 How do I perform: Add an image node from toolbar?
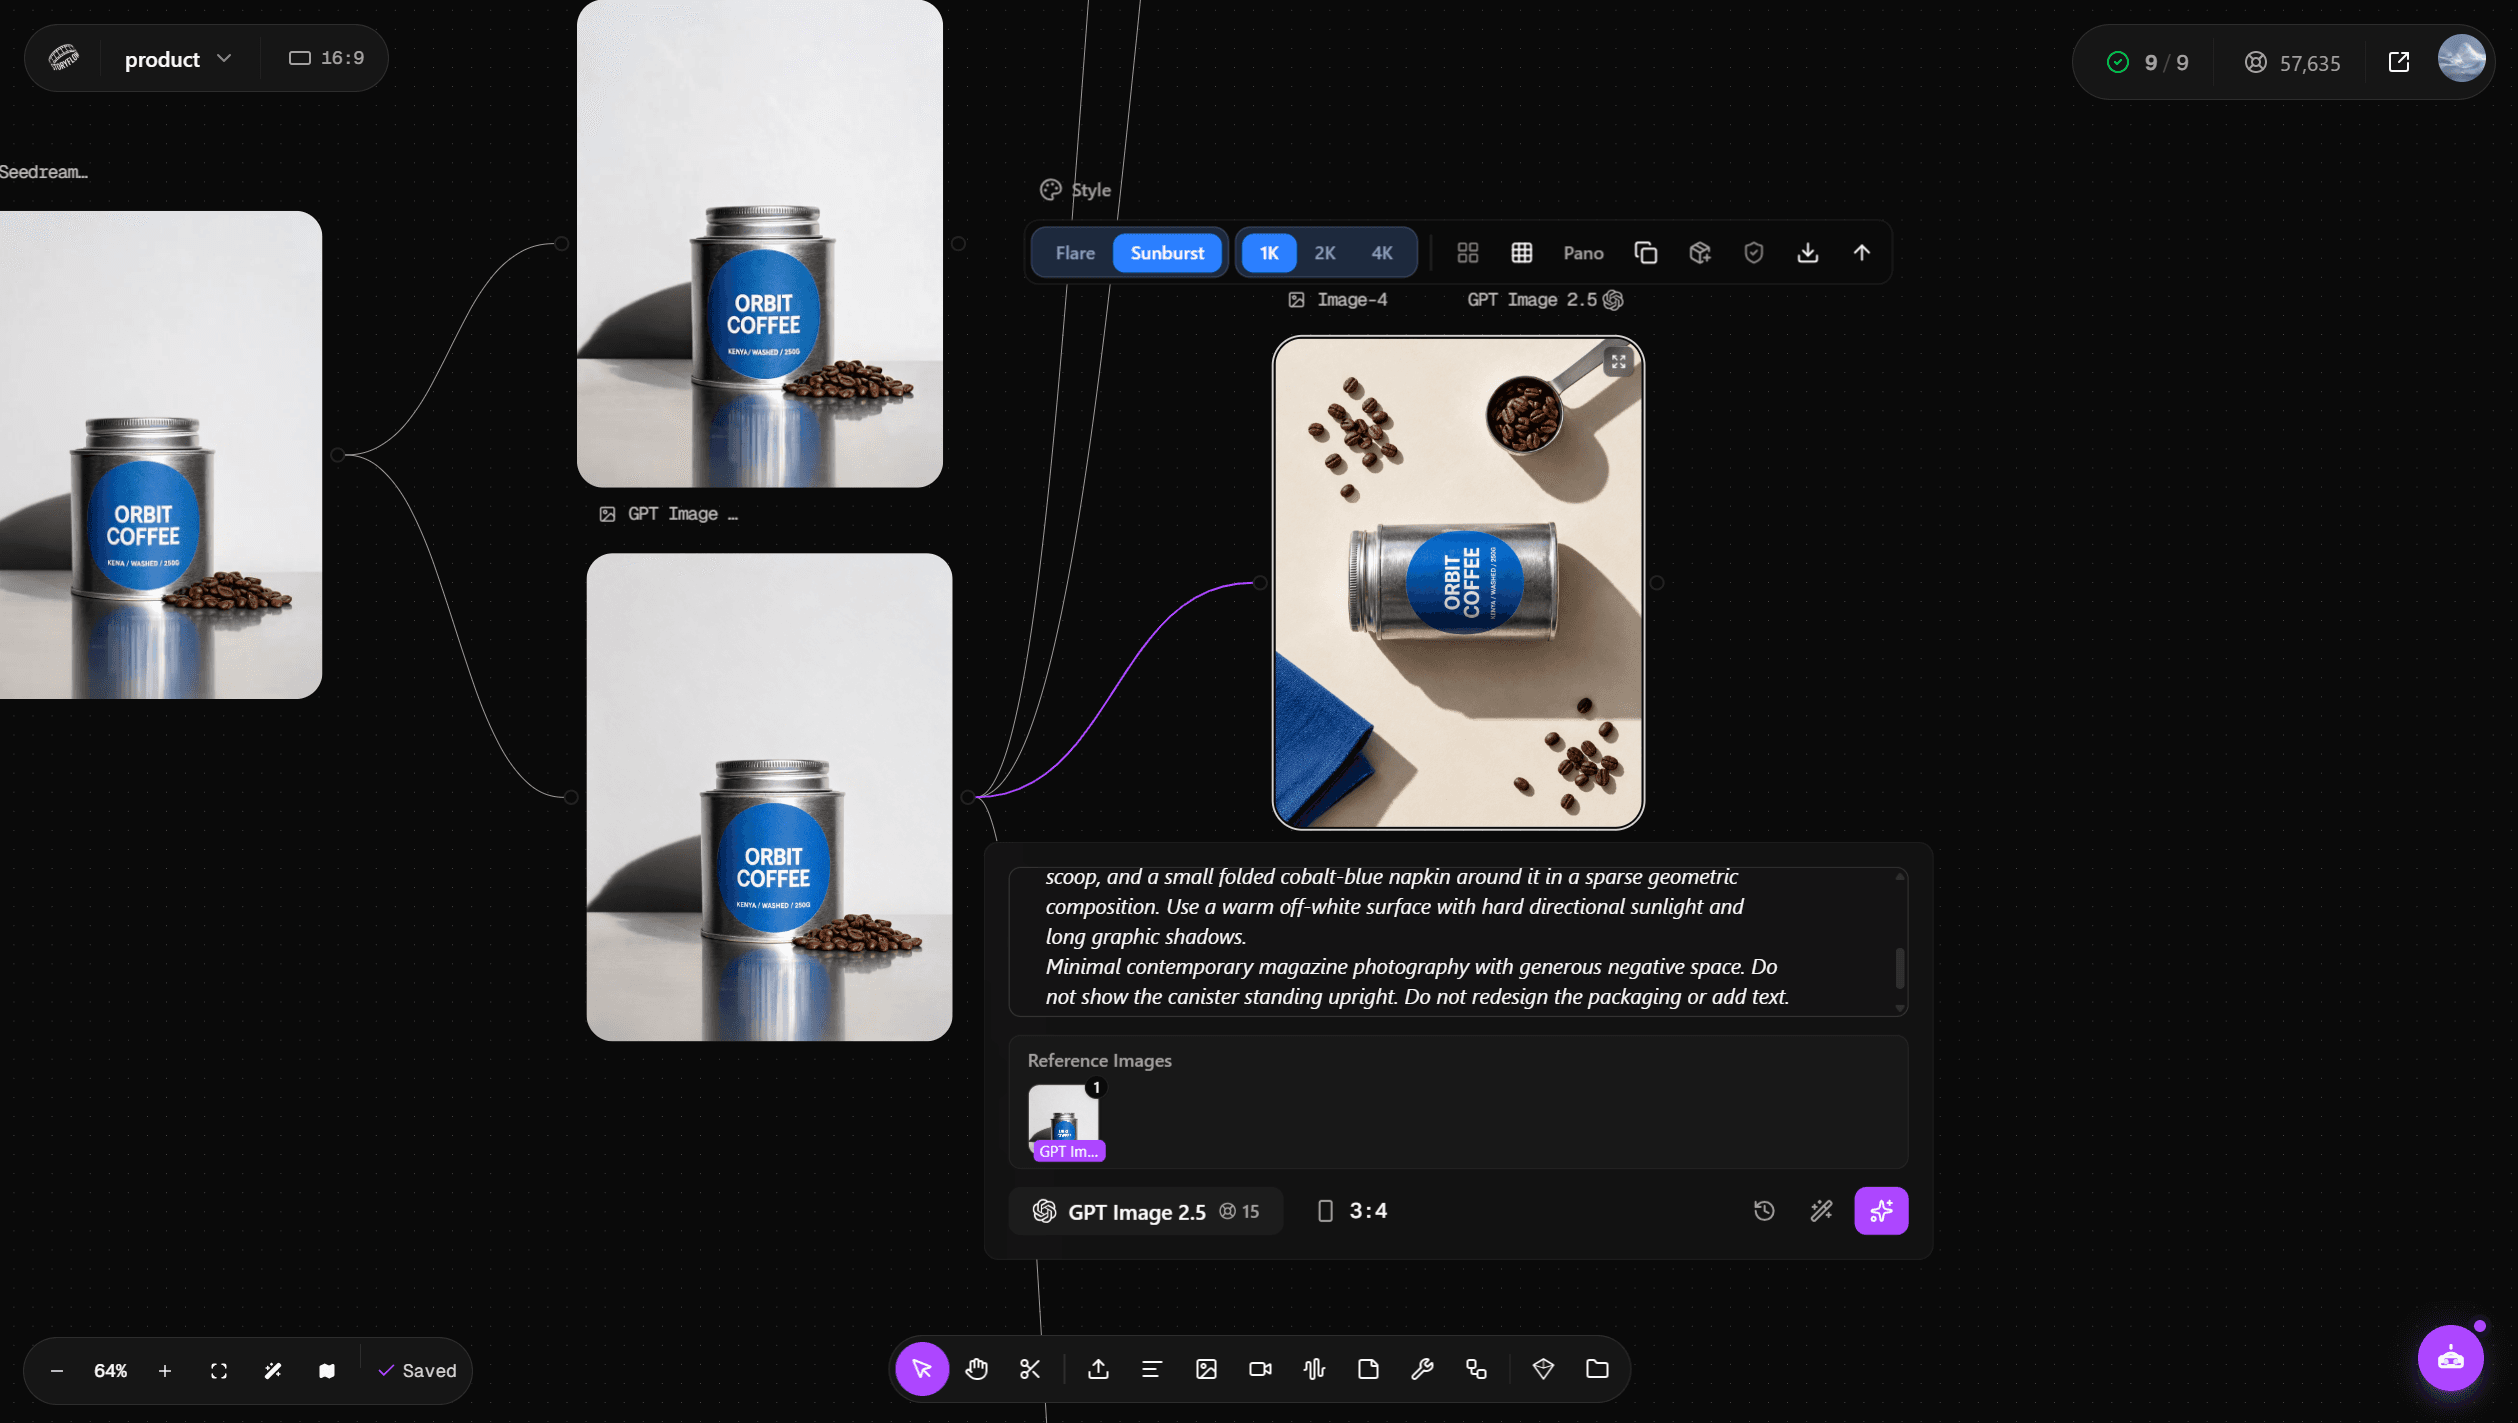point(1206,1369)
